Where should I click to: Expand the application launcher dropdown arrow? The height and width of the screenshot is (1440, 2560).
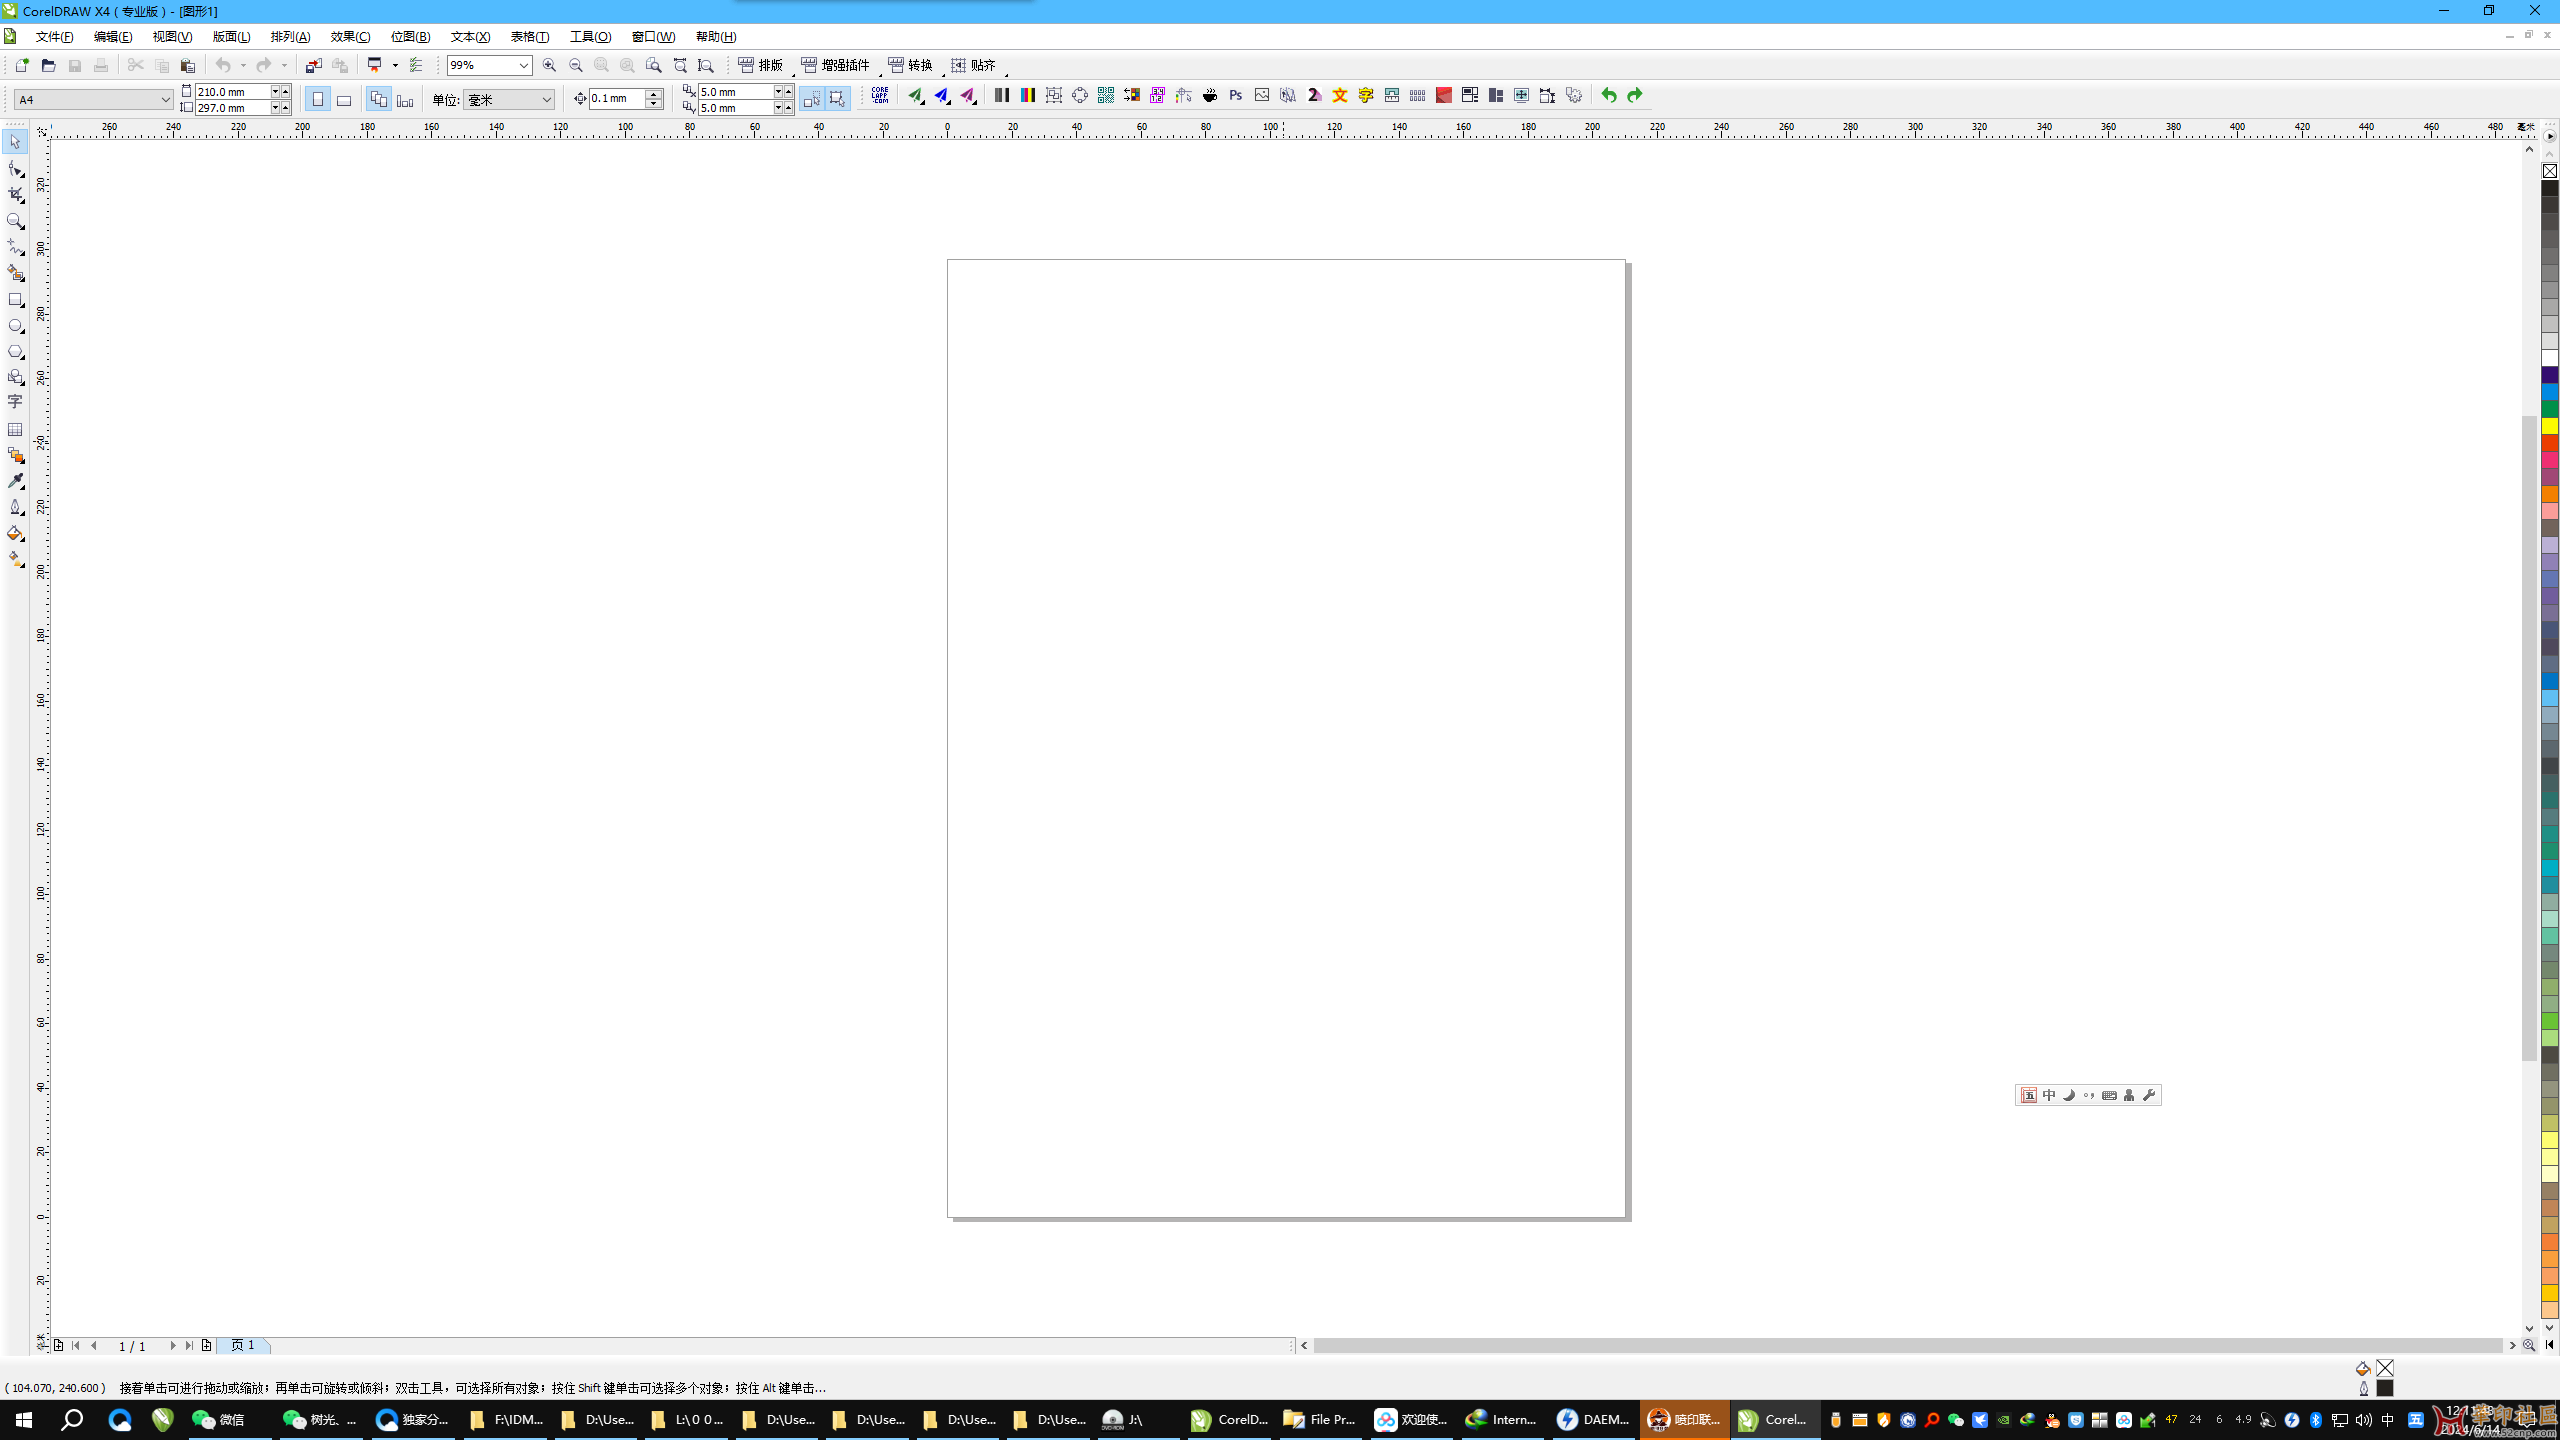tap(395, 65)
